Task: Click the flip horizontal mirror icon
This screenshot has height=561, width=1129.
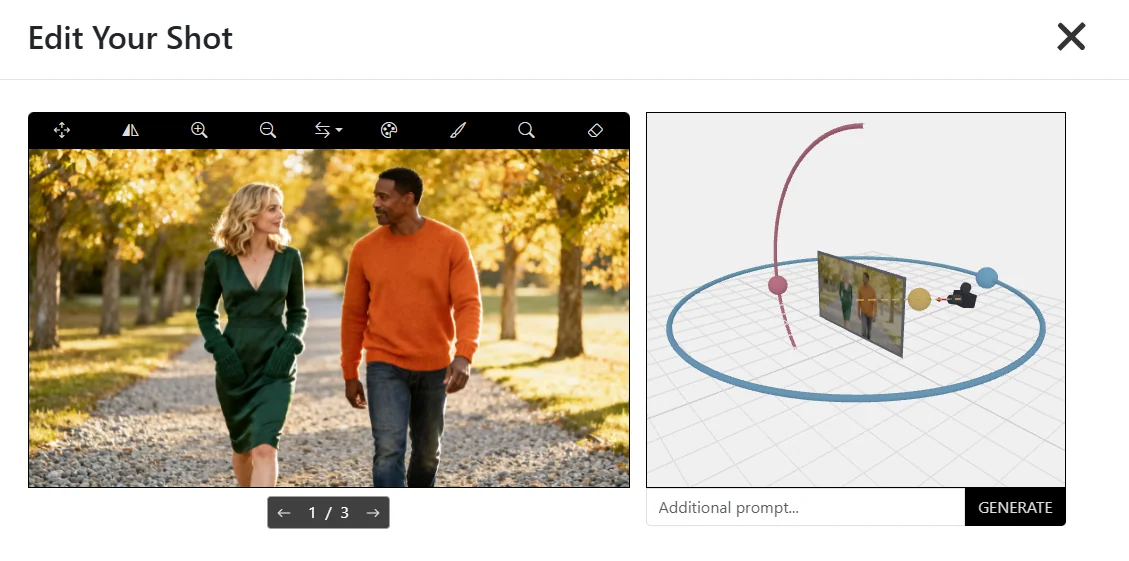Action: coord(130,130)
